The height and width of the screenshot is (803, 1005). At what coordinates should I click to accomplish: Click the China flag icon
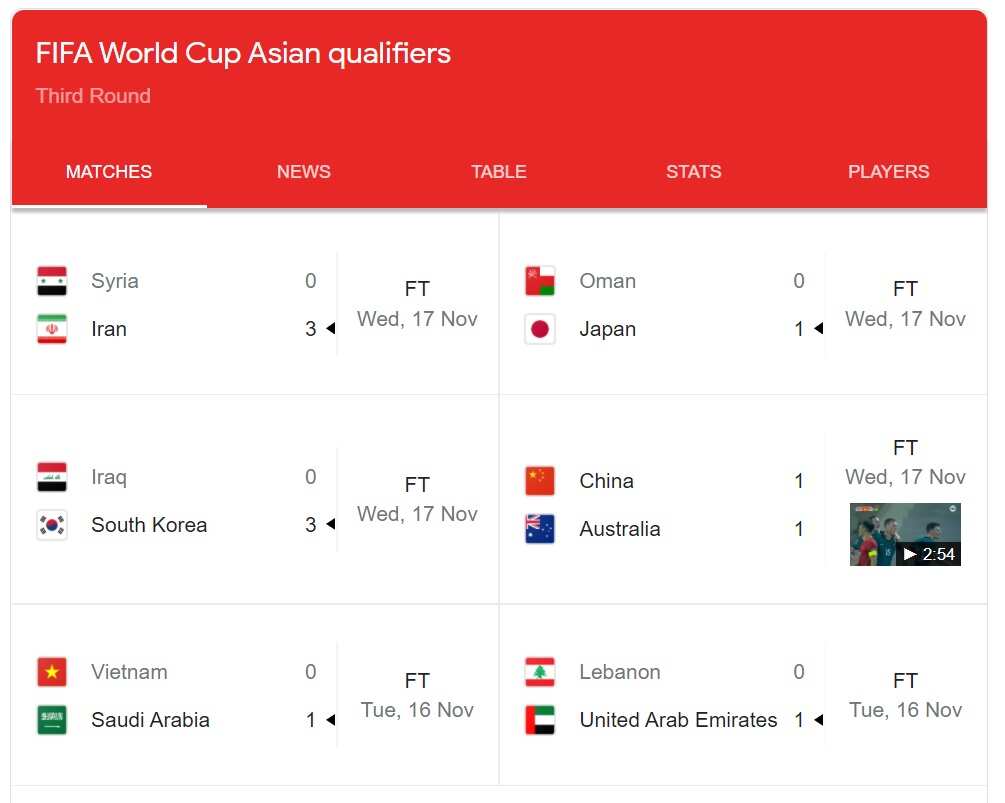point(540,481)
